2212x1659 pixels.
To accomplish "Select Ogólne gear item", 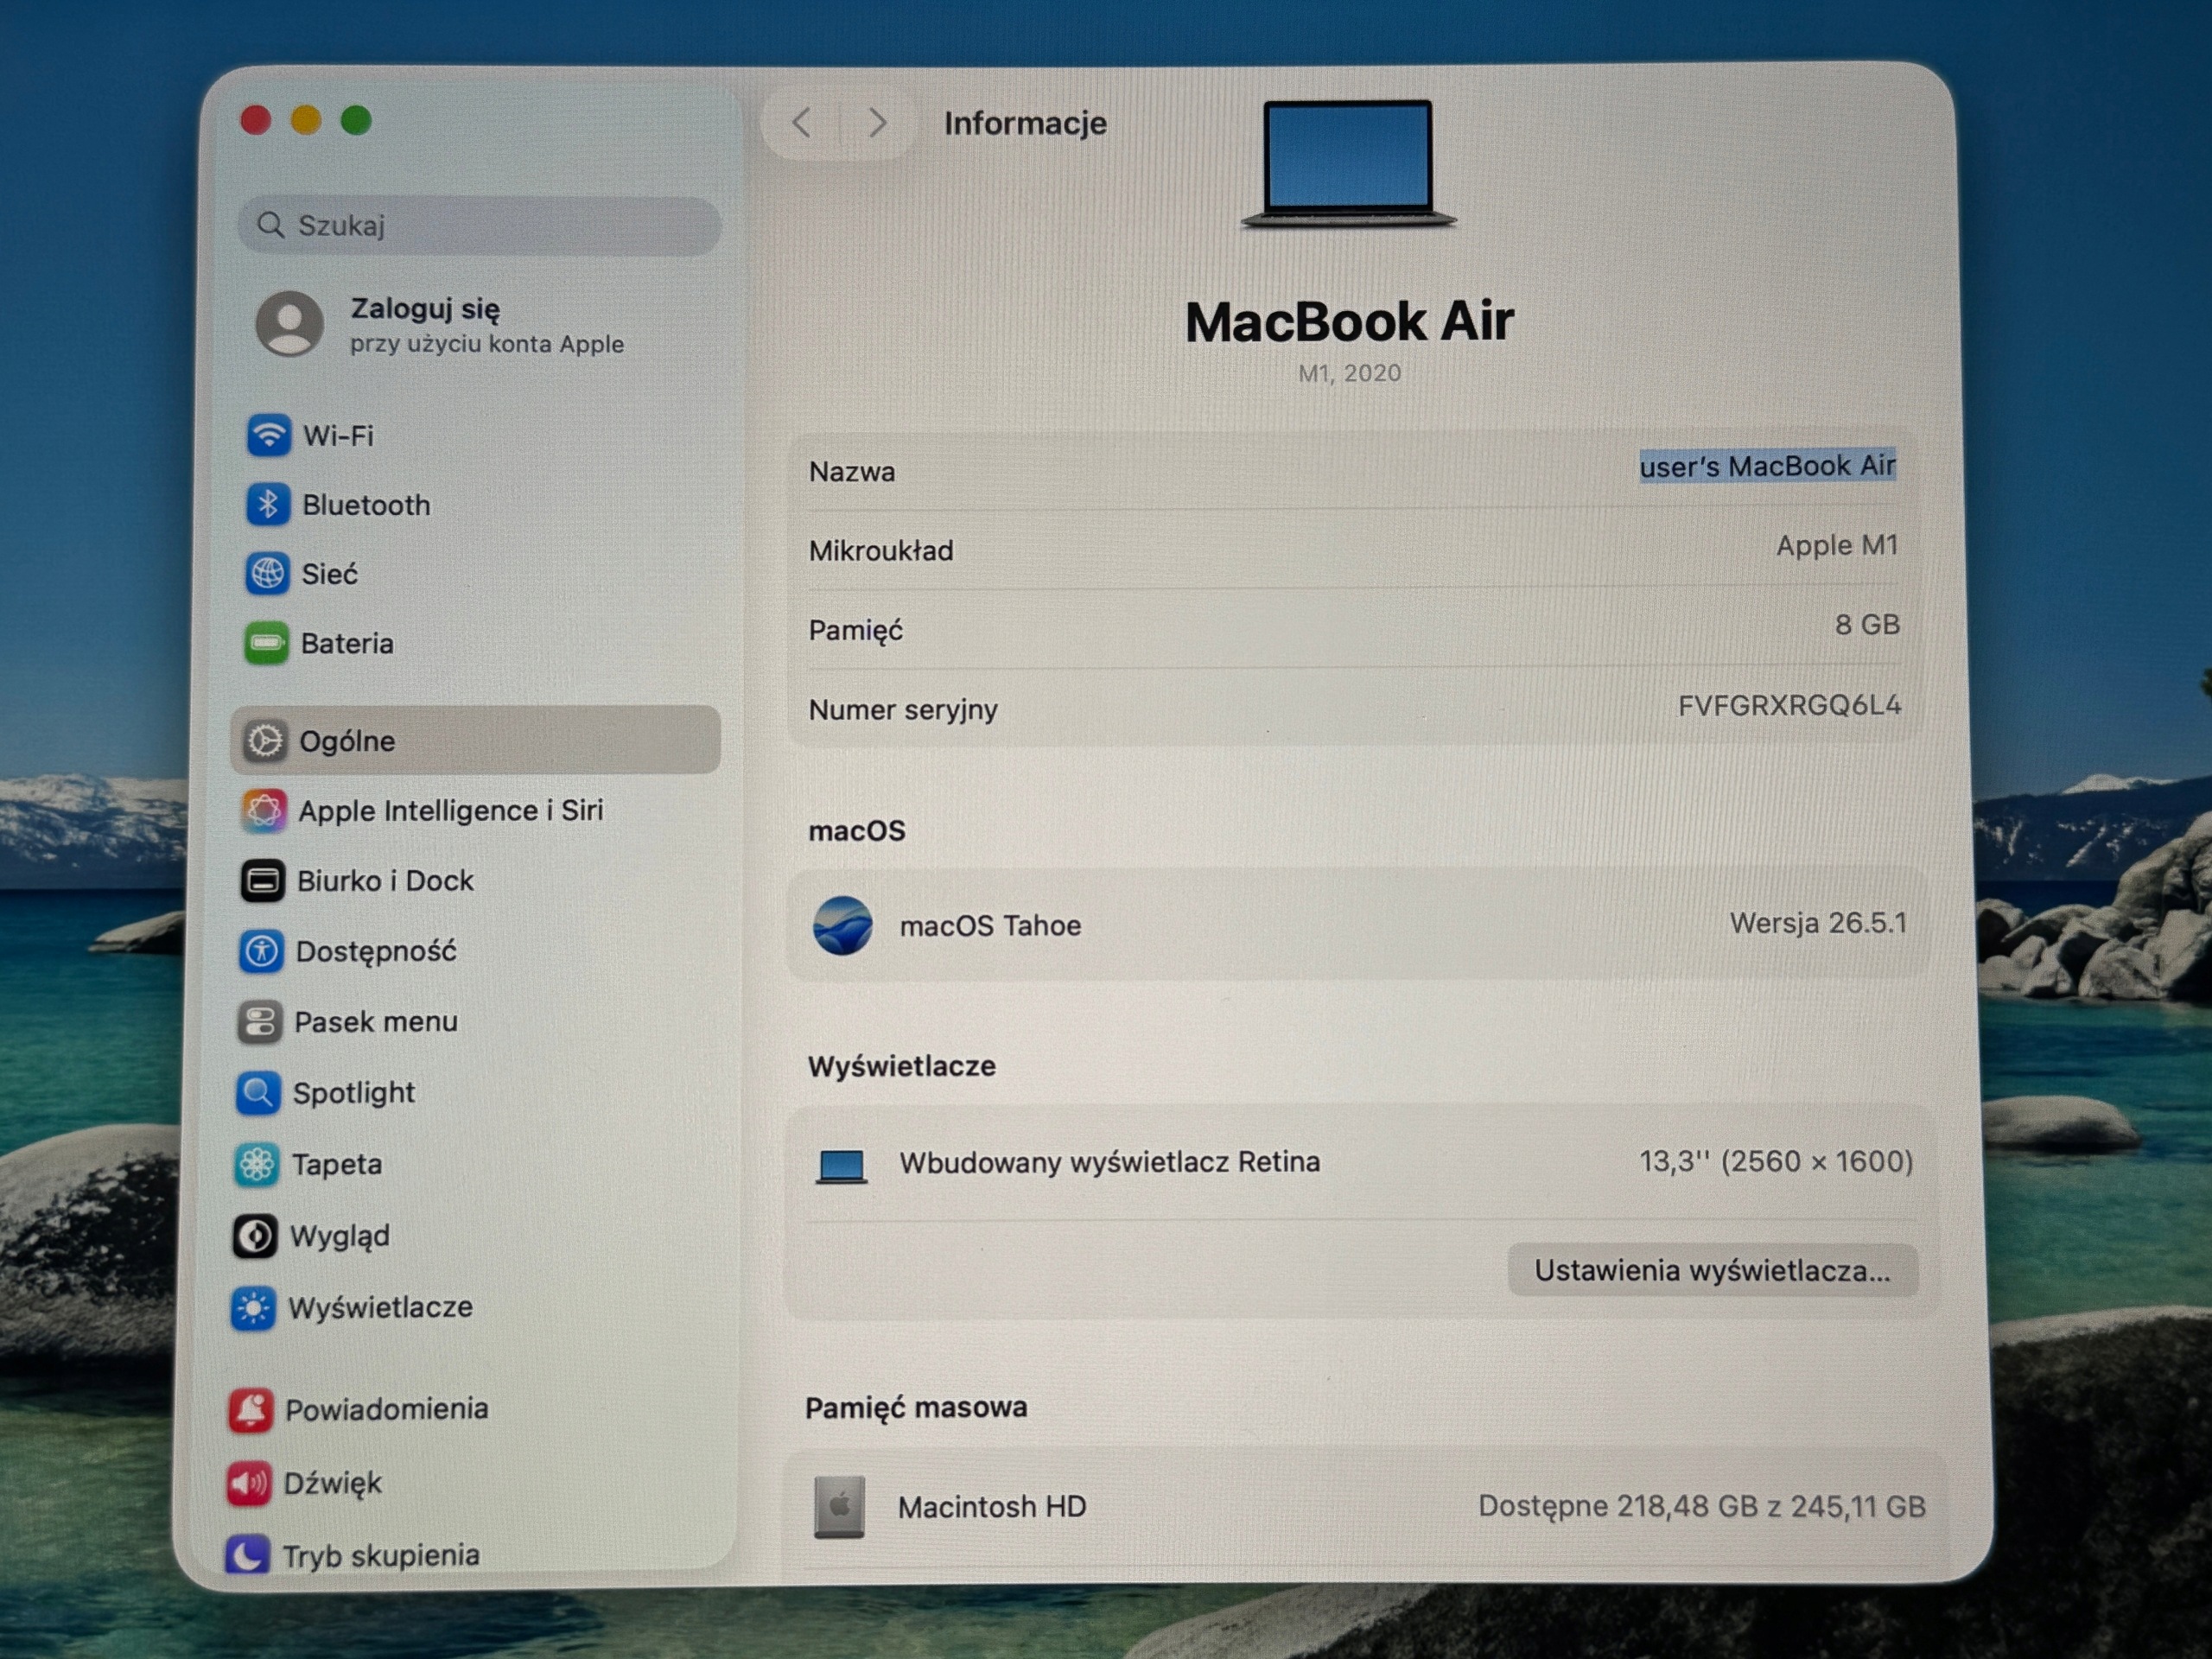I will (475, 740).
